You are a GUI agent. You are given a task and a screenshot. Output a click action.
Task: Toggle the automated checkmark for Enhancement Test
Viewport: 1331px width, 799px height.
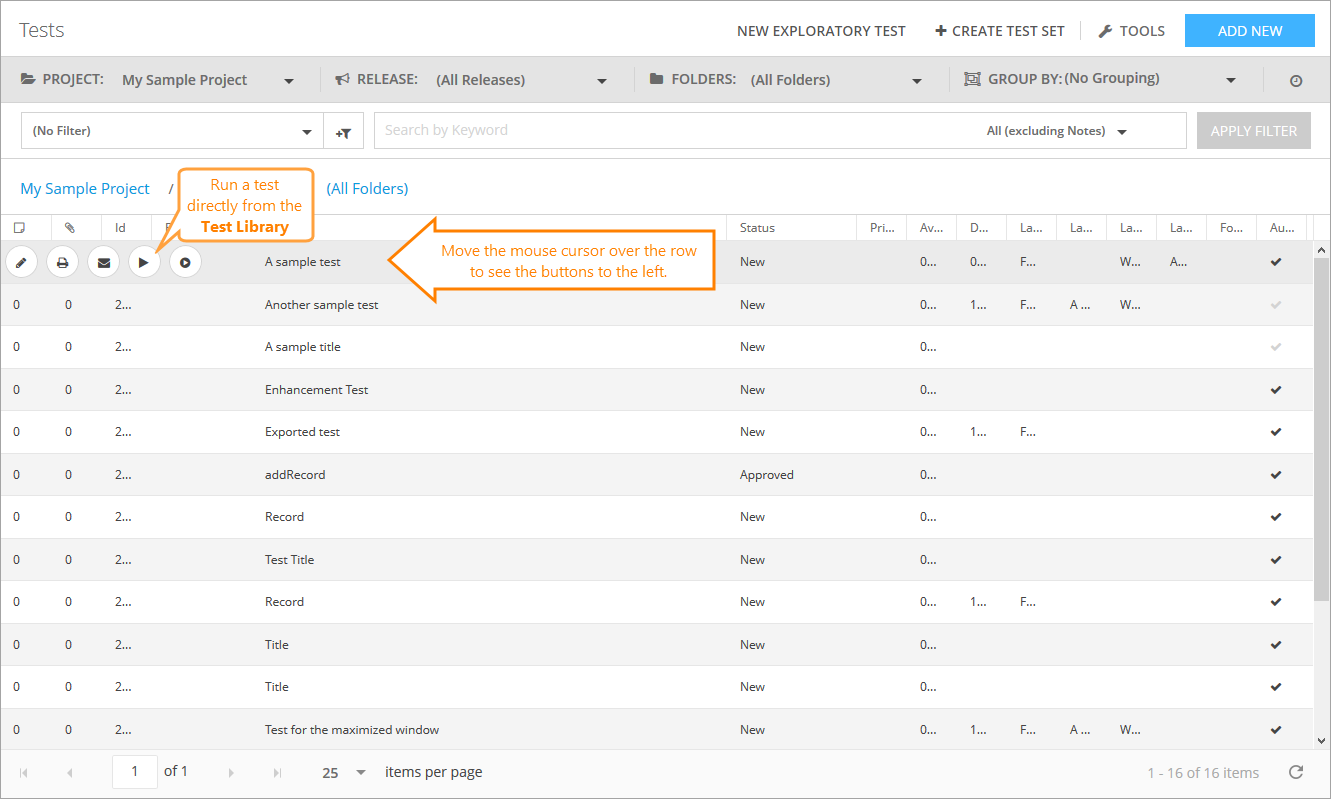[1275, 390]
